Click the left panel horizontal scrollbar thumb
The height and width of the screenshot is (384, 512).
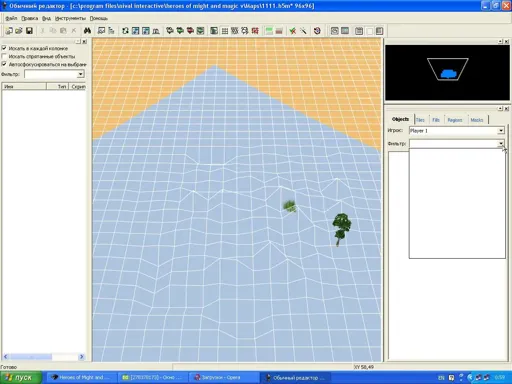click(30, 357)
